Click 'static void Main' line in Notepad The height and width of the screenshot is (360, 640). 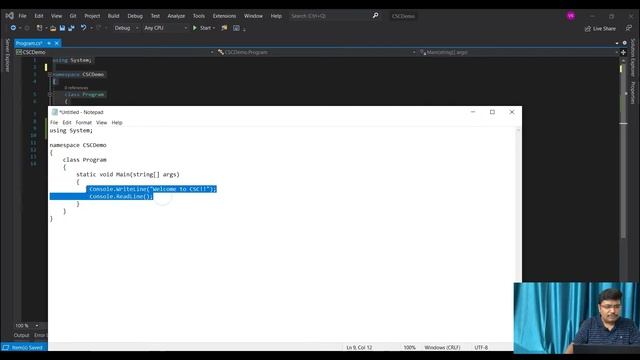[127, 174]
